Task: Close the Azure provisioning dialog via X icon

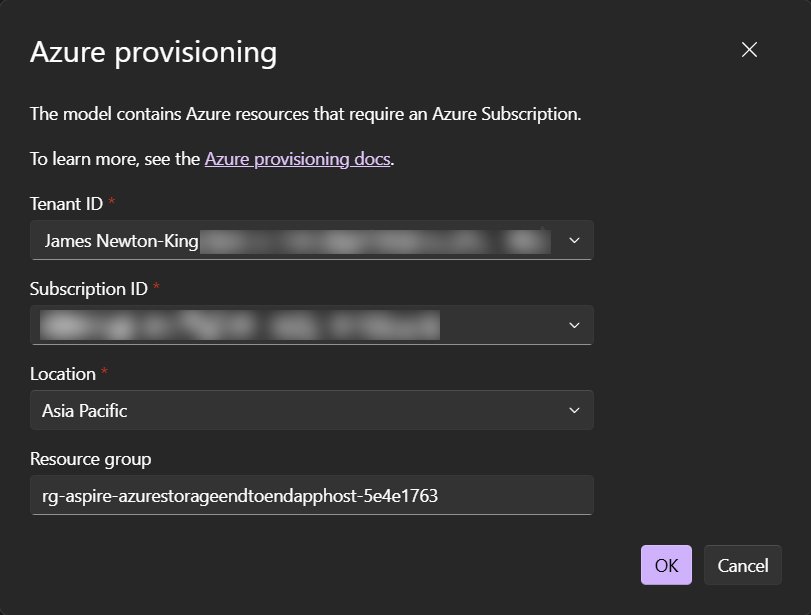Action: click(749, 49)
